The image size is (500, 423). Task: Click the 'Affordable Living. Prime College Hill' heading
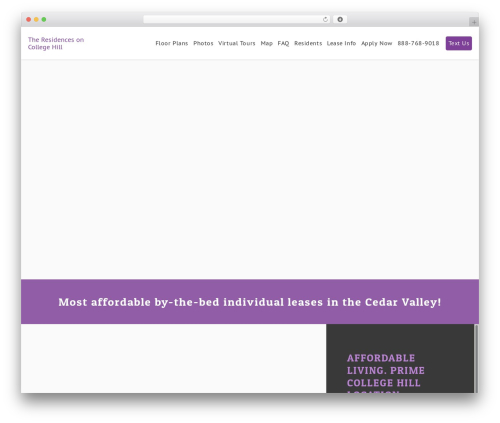[x=386, y=373]
